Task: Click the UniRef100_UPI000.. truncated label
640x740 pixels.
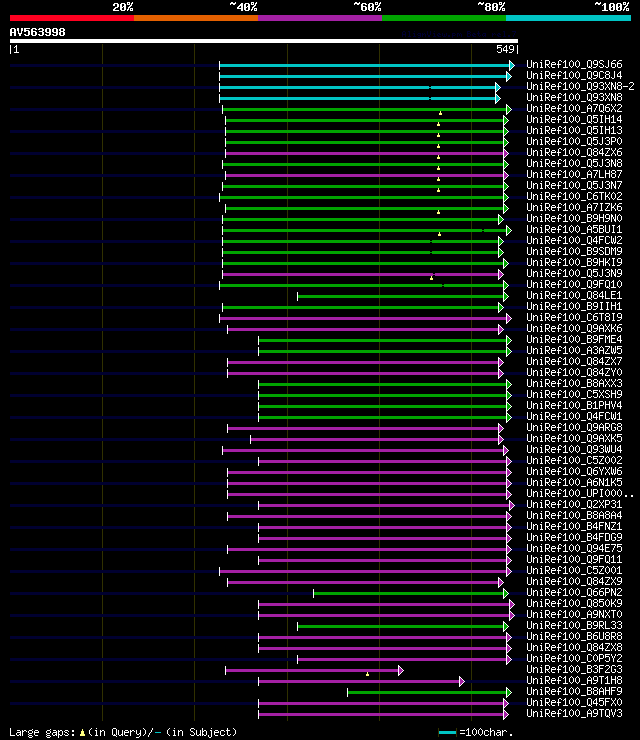Action: (x=581, y=494)
